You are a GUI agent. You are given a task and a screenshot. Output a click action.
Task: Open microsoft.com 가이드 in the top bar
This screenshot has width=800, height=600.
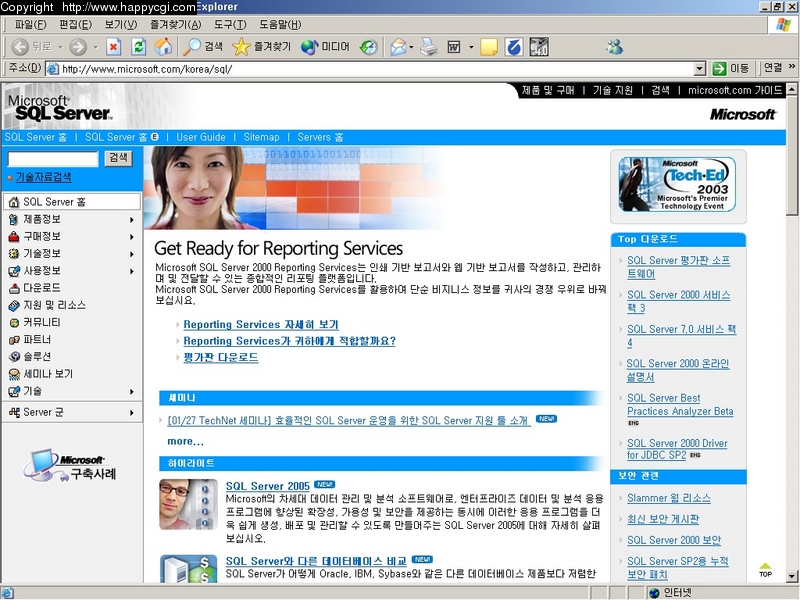click(735, 91)
